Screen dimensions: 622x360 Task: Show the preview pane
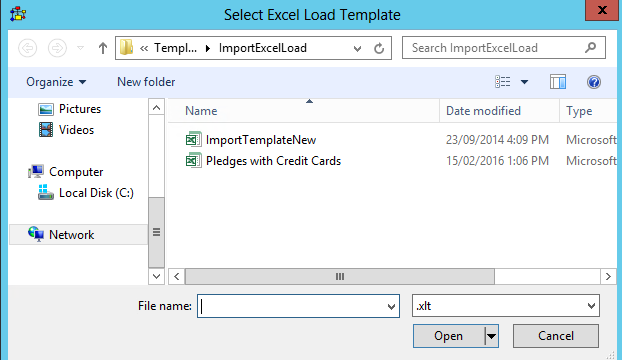(558, 82)
